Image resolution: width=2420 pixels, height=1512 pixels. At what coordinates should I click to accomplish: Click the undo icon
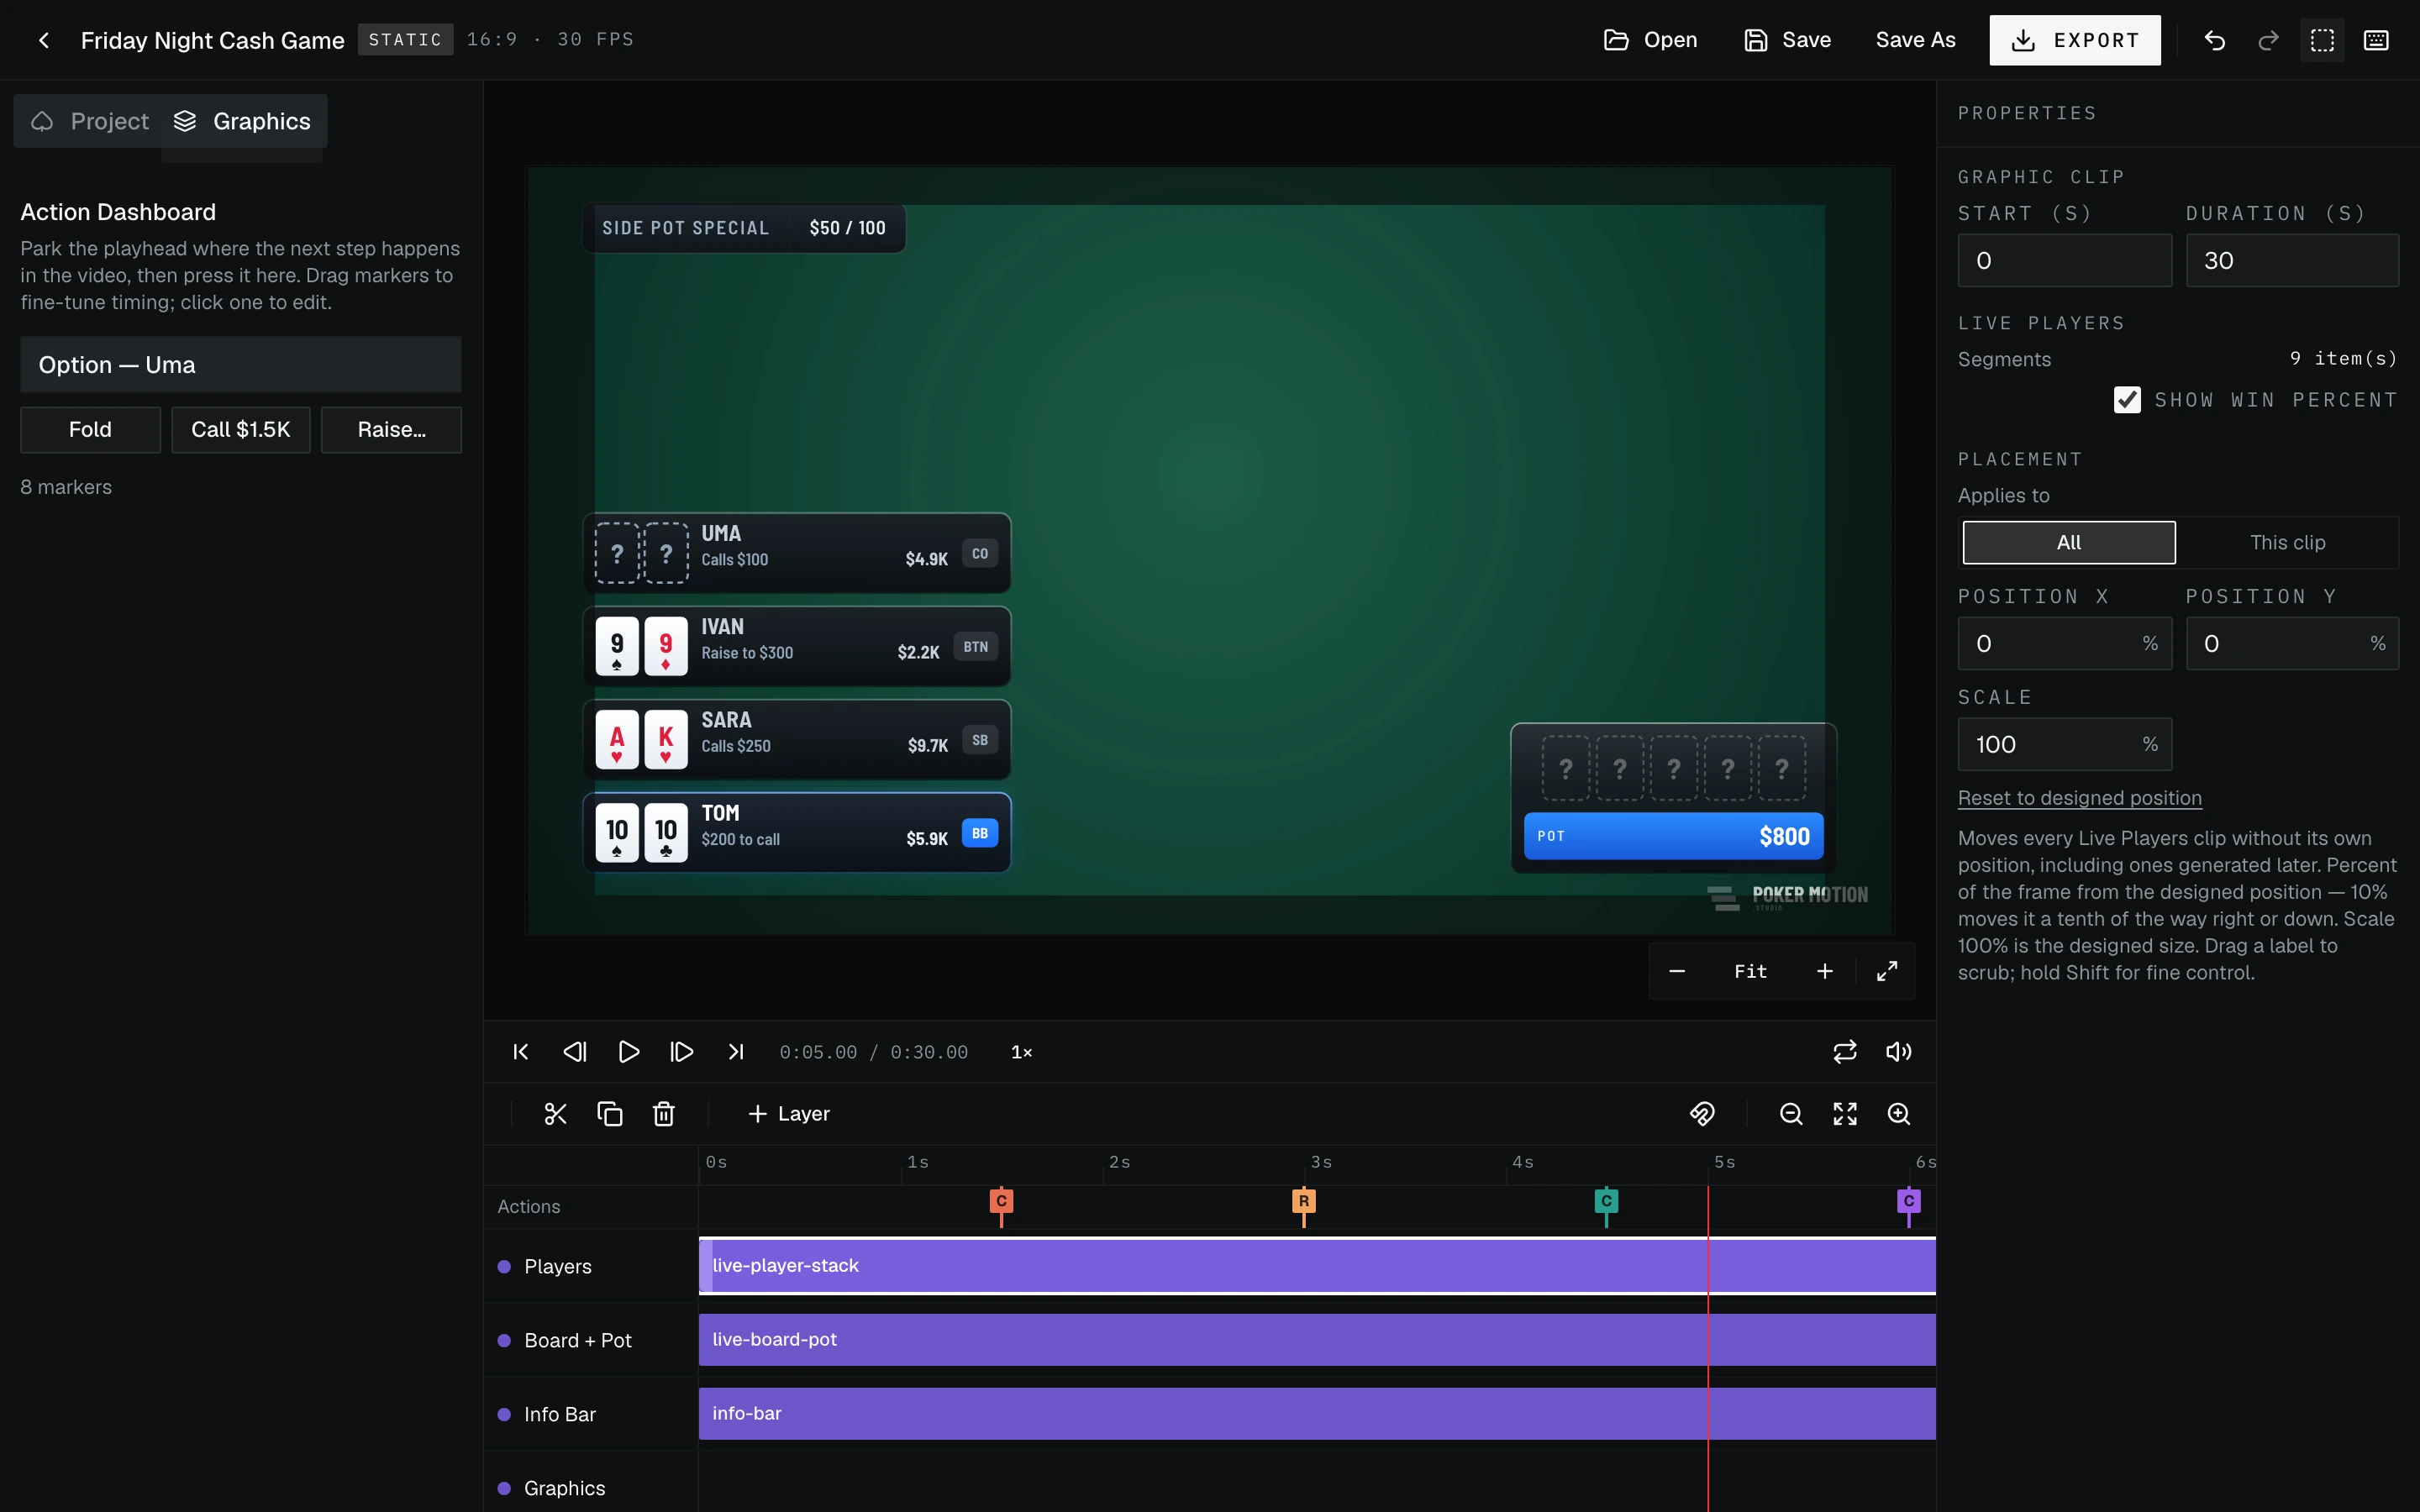click(2215, 40)
